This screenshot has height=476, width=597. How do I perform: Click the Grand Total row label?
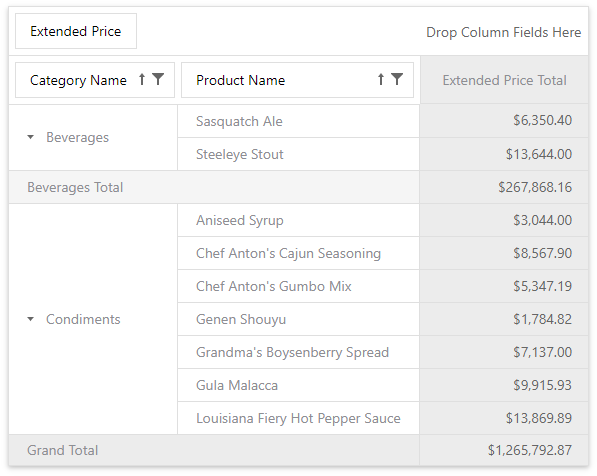pyautogui.click(x=62, y=450)
